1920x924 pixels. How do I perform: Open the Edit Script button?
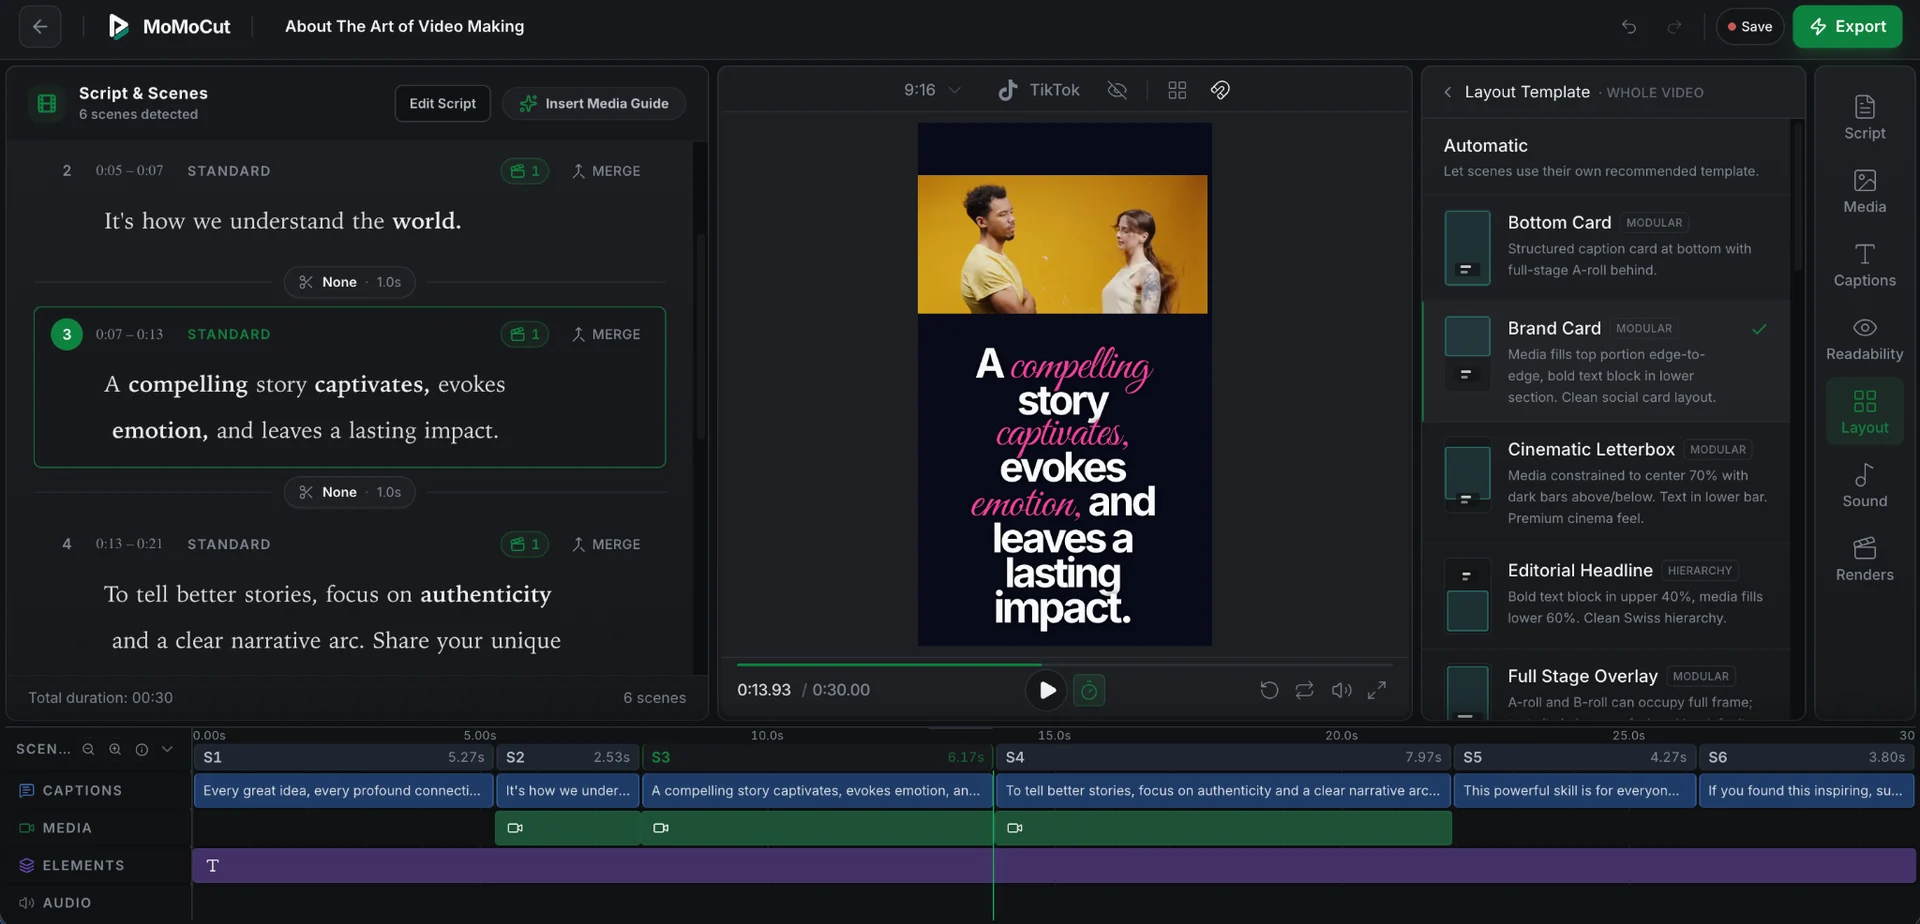(442, 103)
